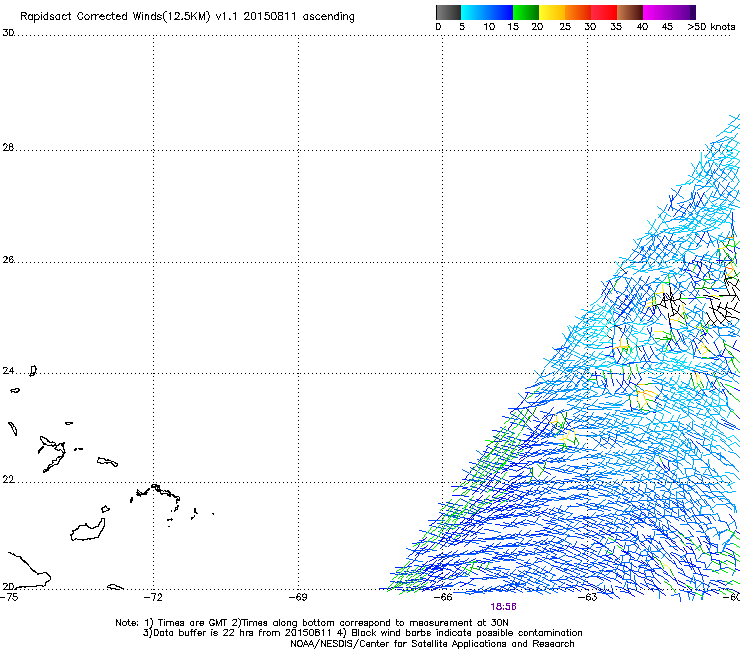Pick the red 30-35 knots legend color
This screenshot has width=740, height=650.
click(604, 12)
